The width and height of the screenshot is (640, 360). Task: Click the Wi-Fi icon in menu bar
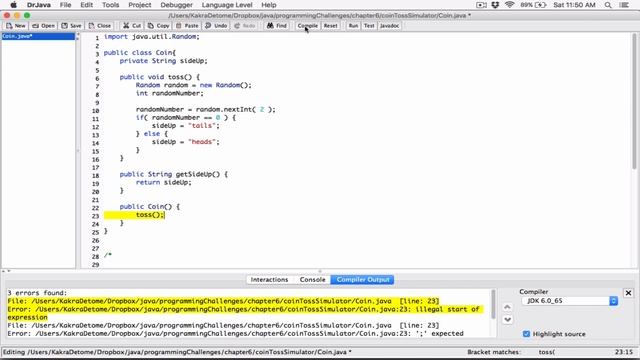click(x=509, y=5)
